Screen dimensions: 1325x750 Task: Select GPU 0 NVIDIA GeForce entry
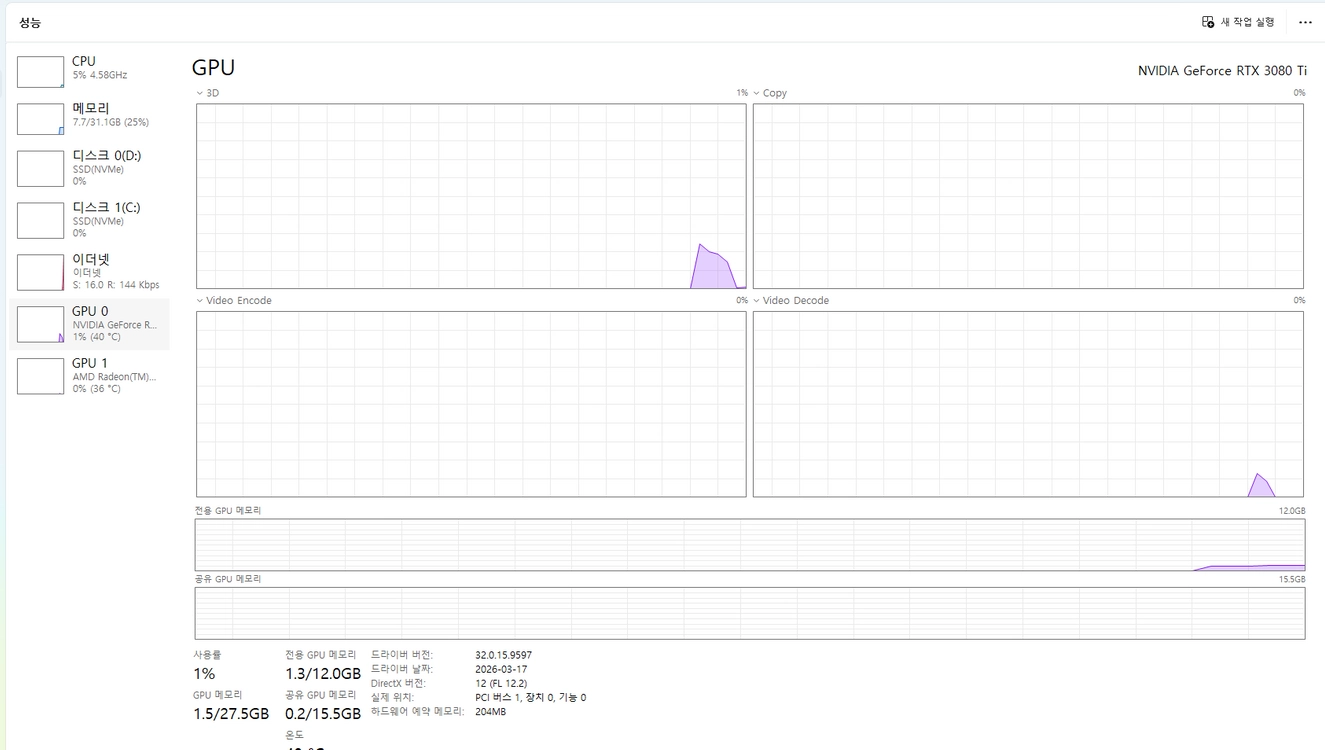[89, 324]
